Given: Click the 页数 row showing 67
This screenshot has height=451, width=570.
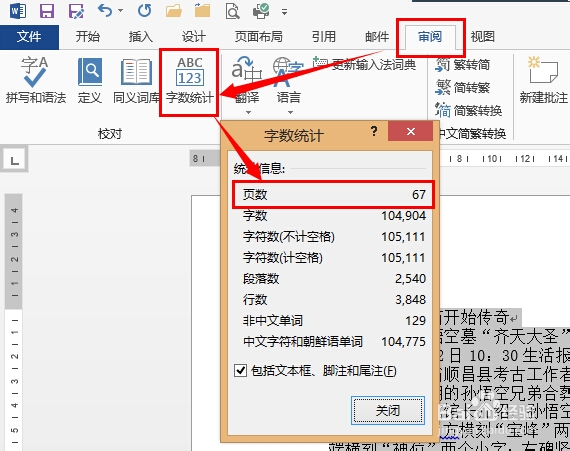Looking at the screenshot, I should [x=333, y=194].
